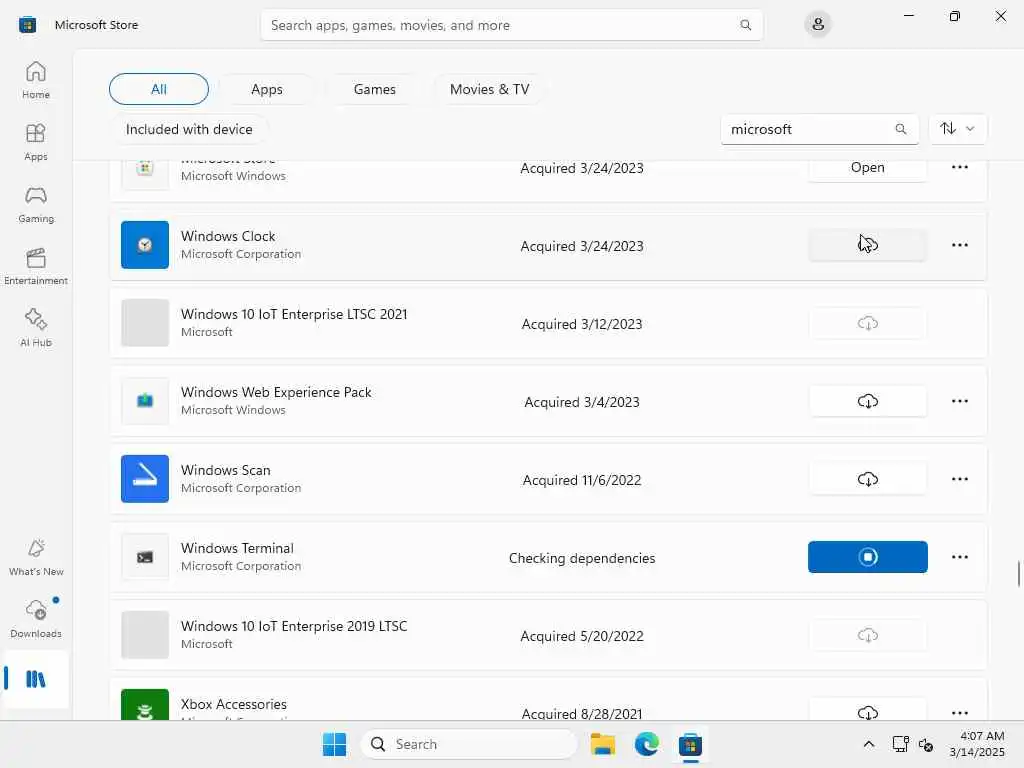Image resolution: width=1024 pixels, height=768 pixels.
Task: Click the library list vertical scrollbar thumb
Action: pos(1018,573)
